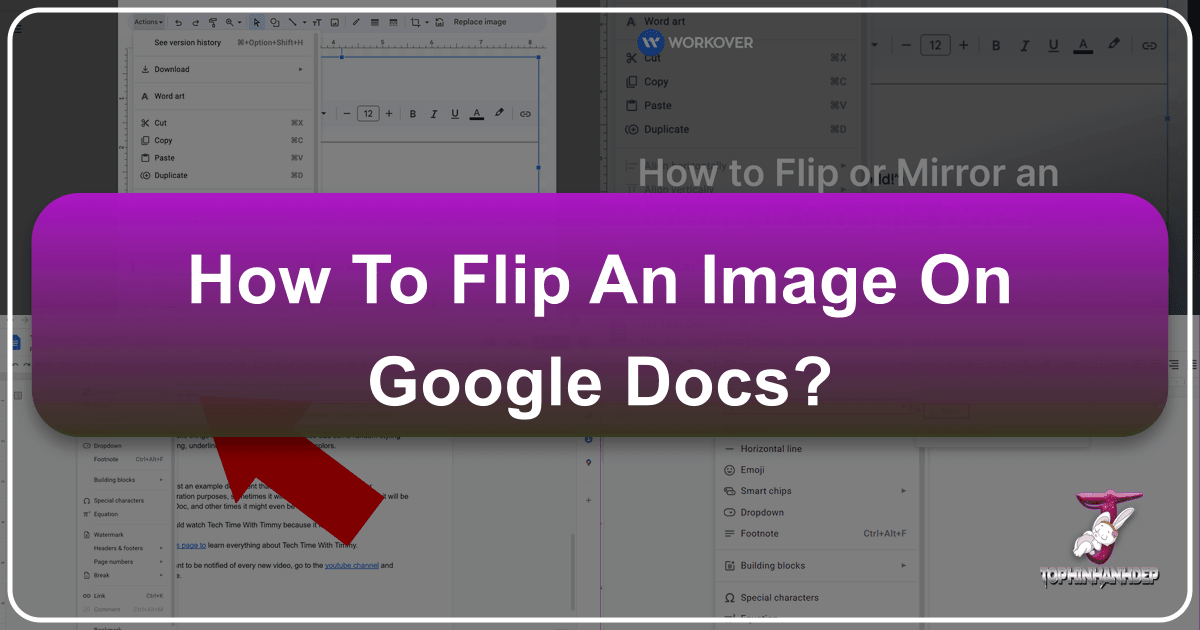Click the Replace image button

479,21
